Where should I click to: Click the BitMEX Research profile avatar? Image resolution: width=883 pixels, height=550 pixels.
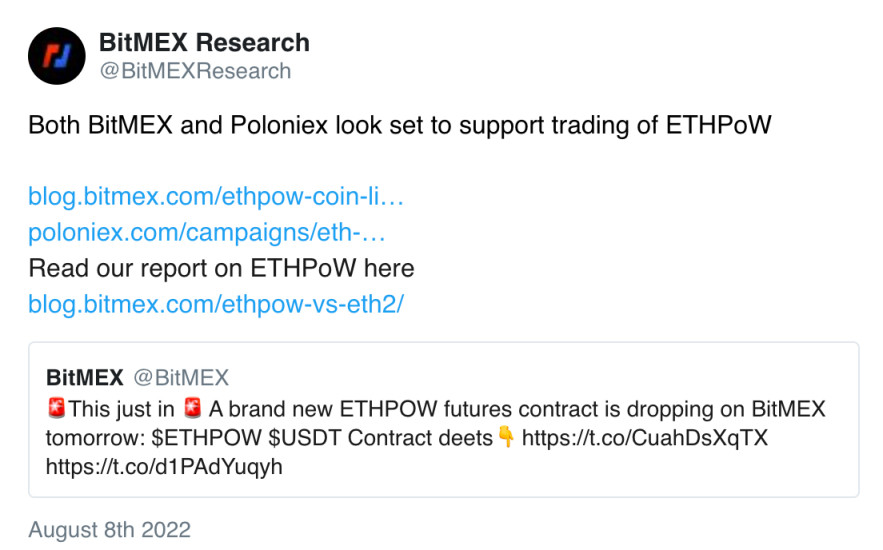tap(57, 56)
